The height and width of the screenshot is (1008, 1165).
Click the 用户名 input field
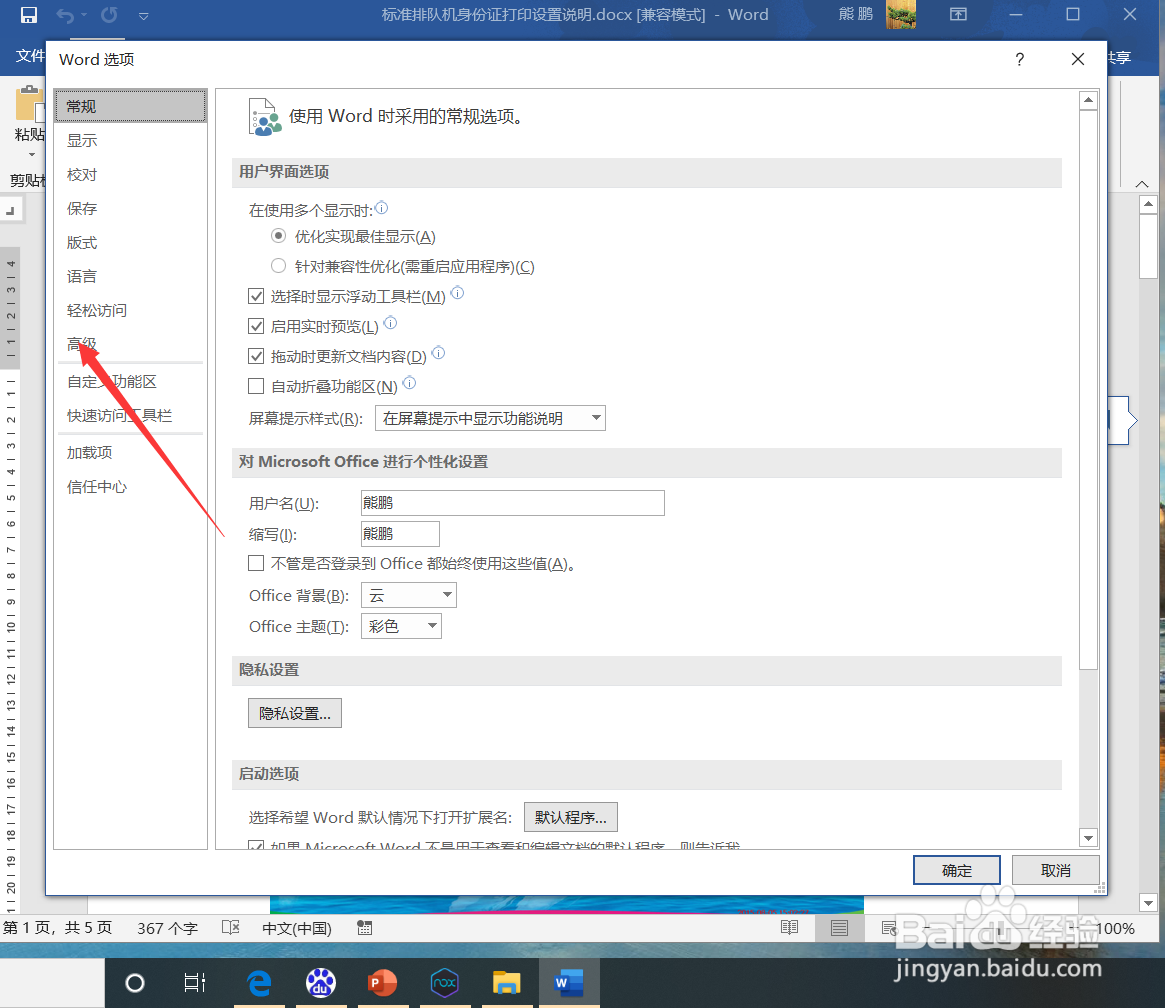click(x=513, y=503)
